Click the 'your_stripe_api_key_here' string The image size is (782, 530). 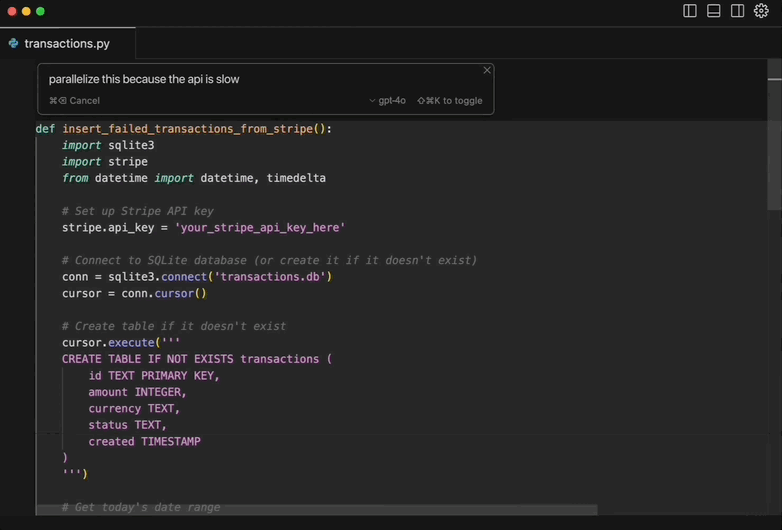259,228
